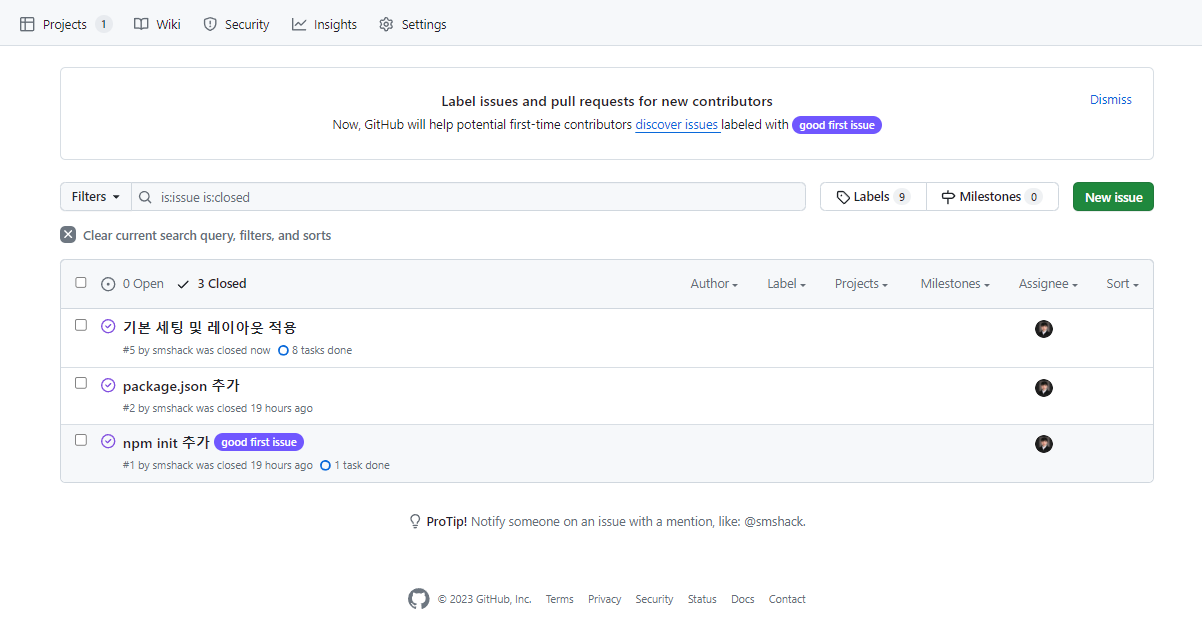Click the '1 task done' progress indicator

coord(355,466)
